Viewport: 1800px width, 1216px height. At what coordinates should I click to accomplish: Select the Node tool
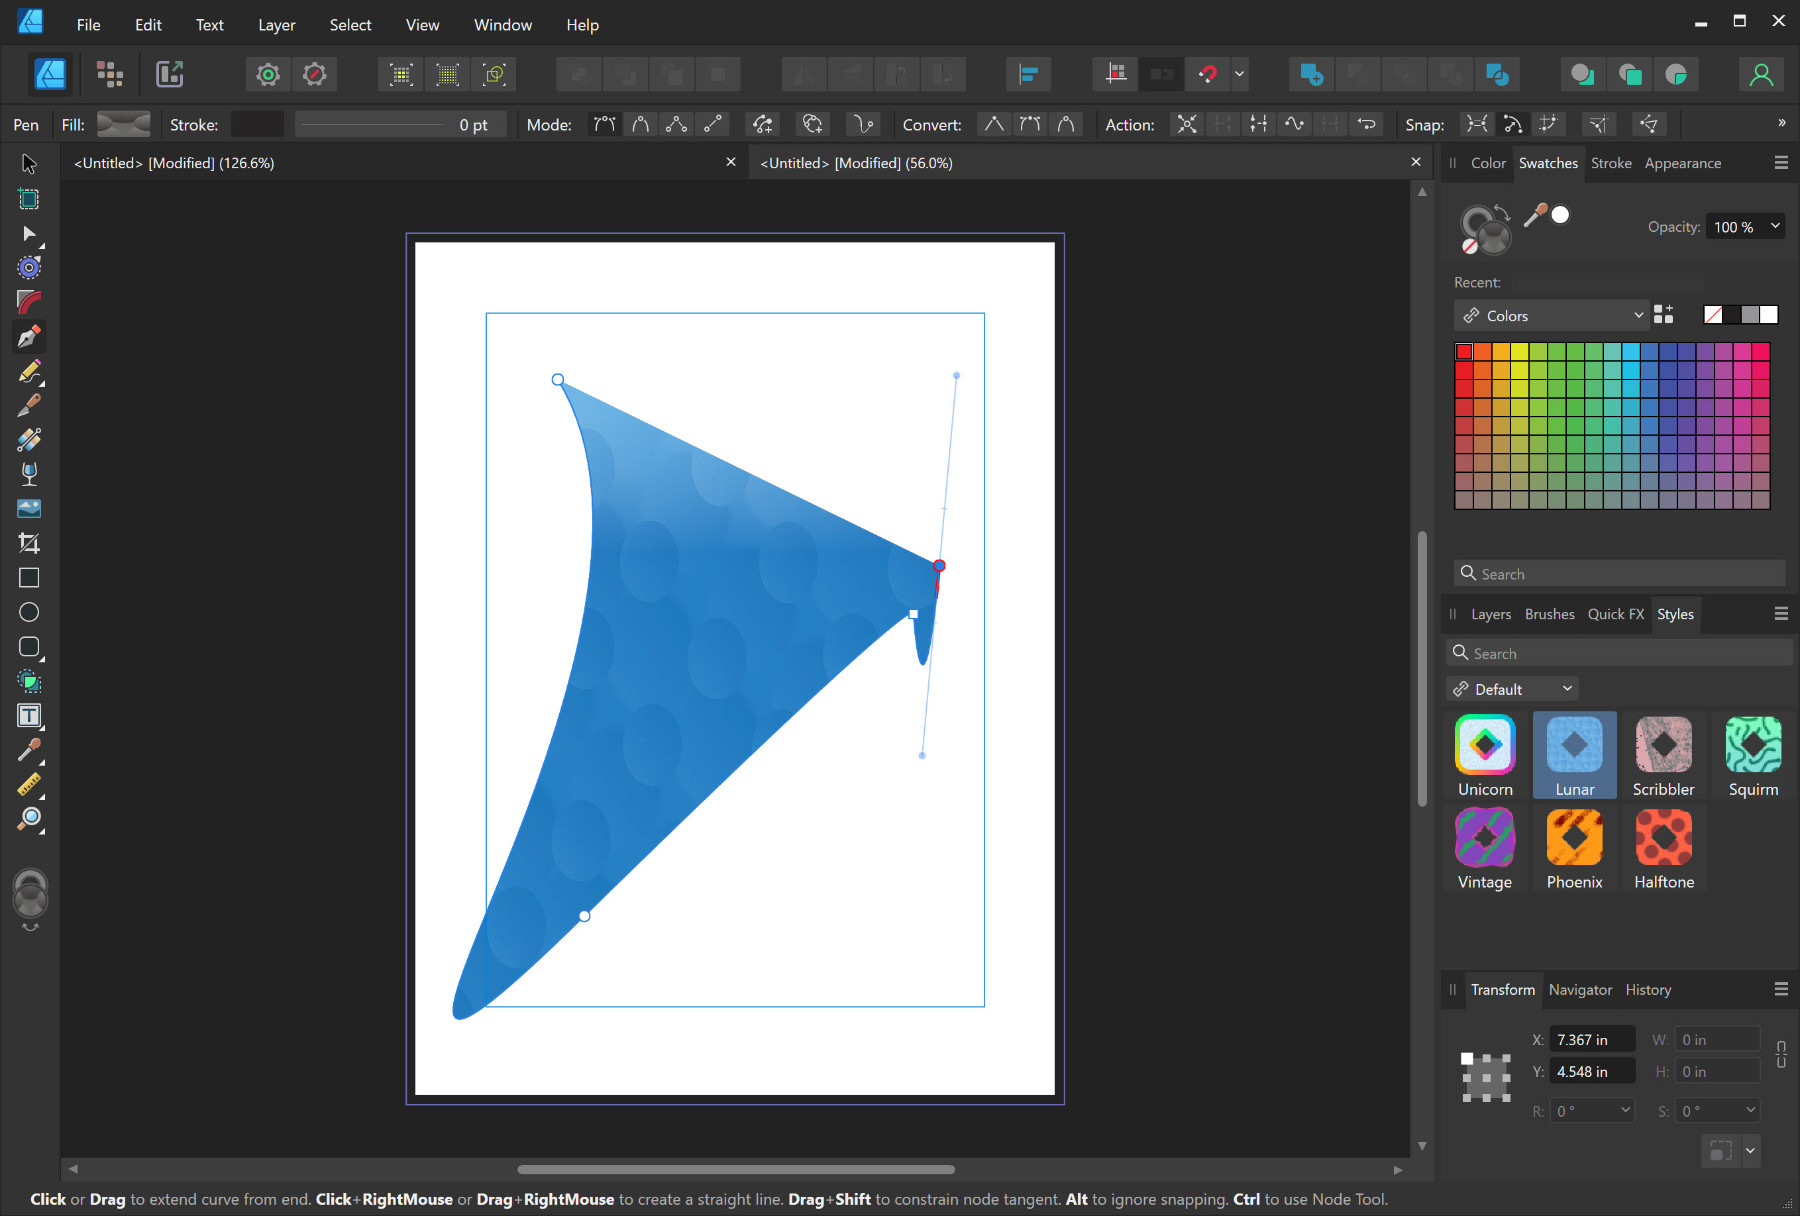29,234
